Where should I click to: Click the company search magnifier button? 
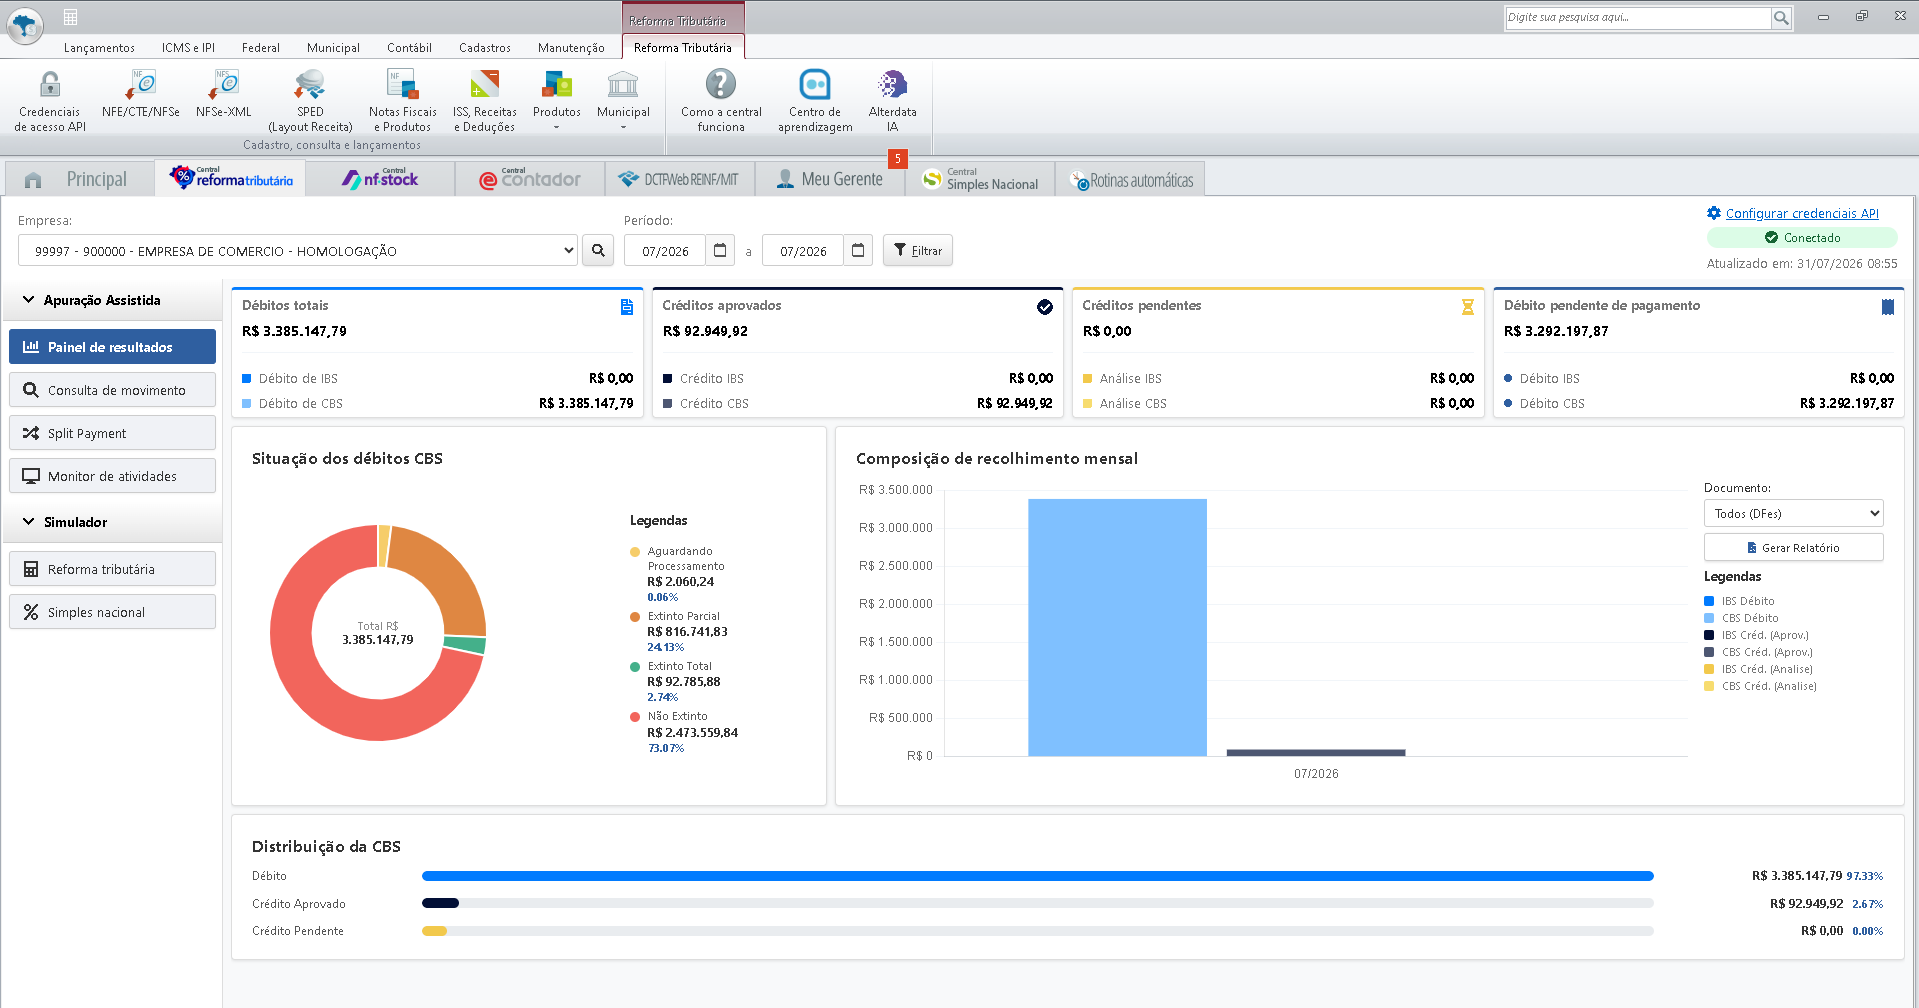point(598,251)
